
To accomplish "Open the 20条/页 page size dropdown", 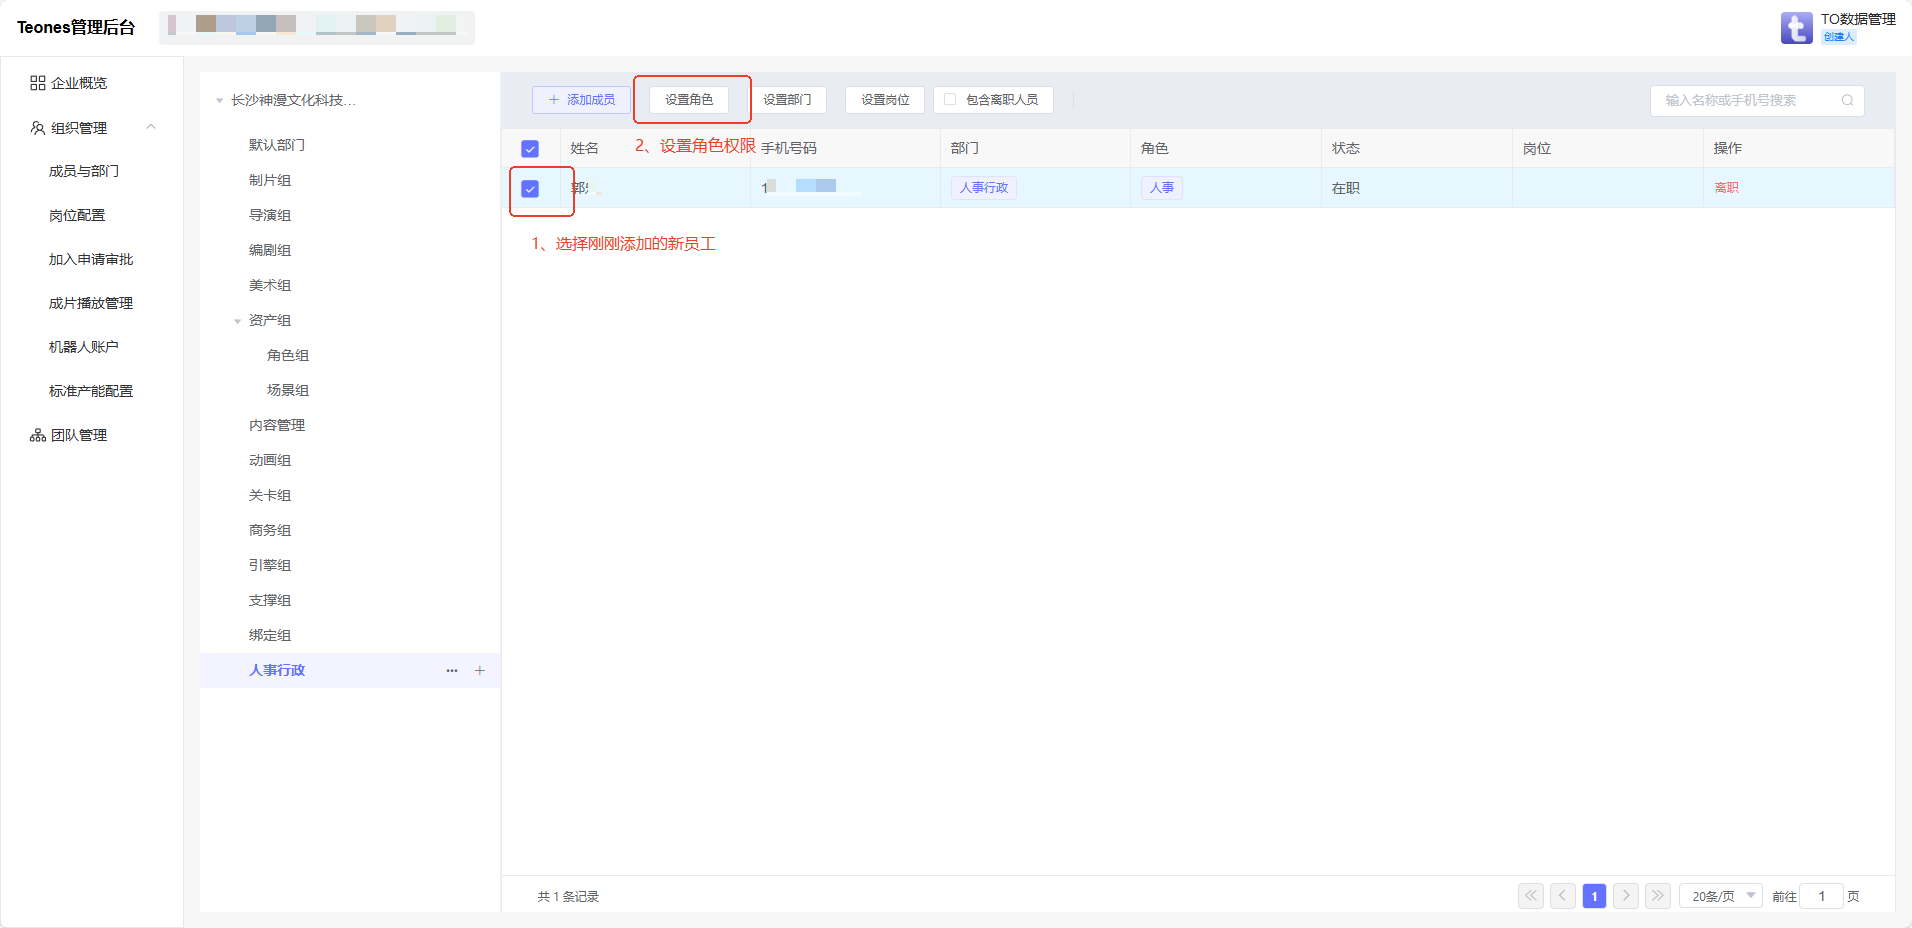I will click(1721, 896).
